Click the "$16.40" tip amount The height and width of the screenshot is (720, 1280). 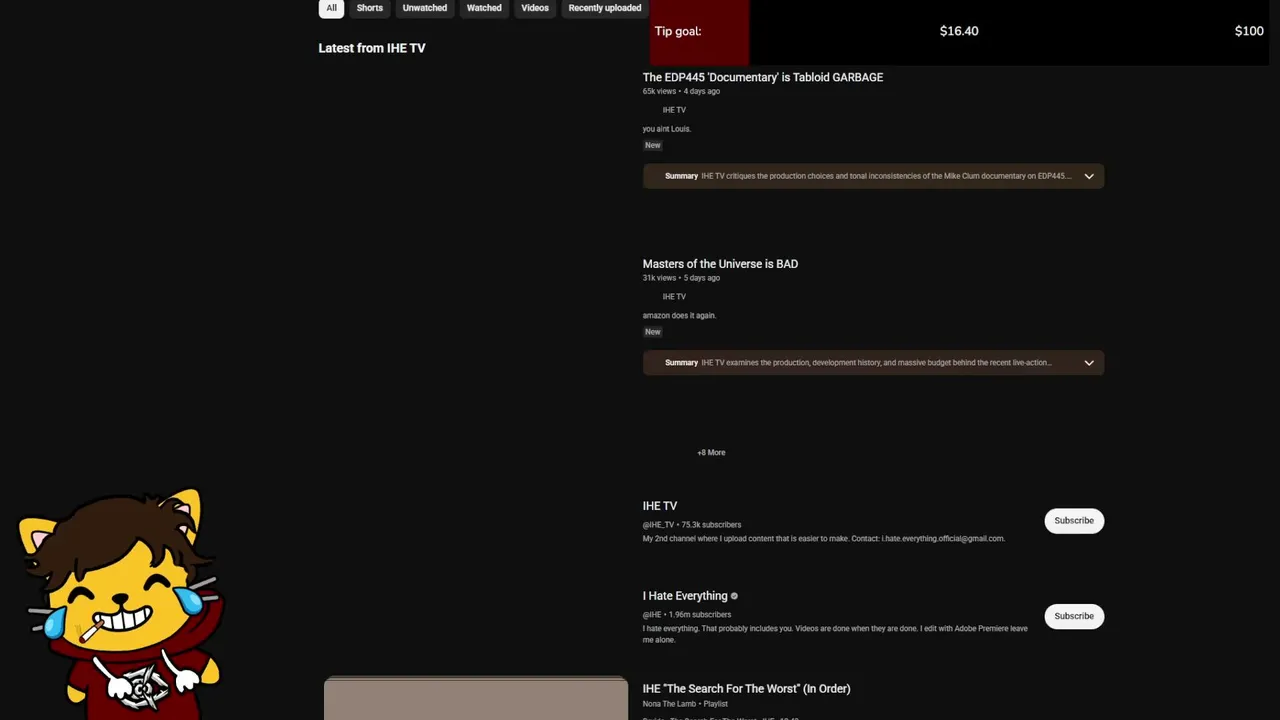(x=959, y=31)
